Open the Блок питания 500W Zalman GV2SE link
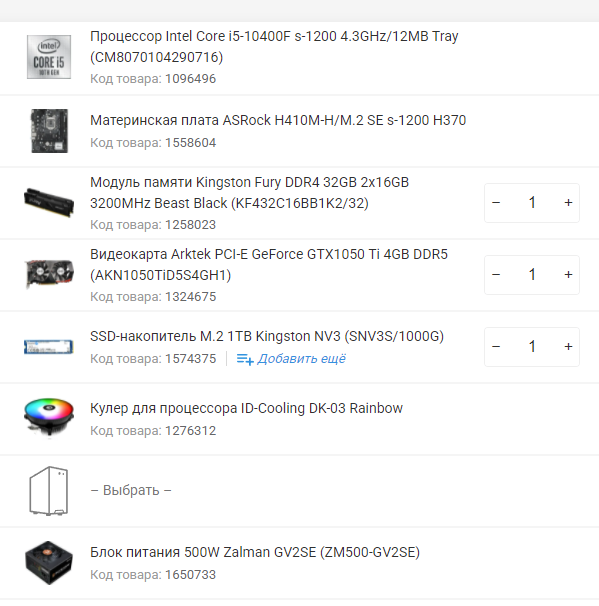599x606 pixels. click(255, 552)
